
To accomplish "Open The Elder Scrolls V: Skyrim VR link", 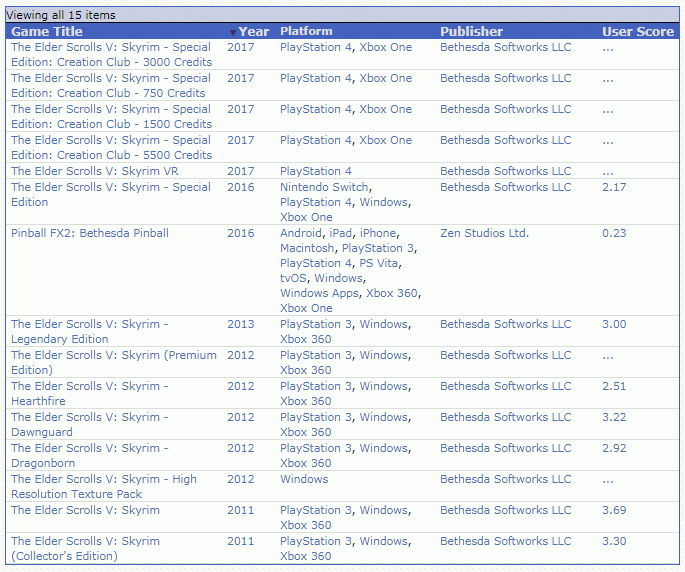I will 95,171.
